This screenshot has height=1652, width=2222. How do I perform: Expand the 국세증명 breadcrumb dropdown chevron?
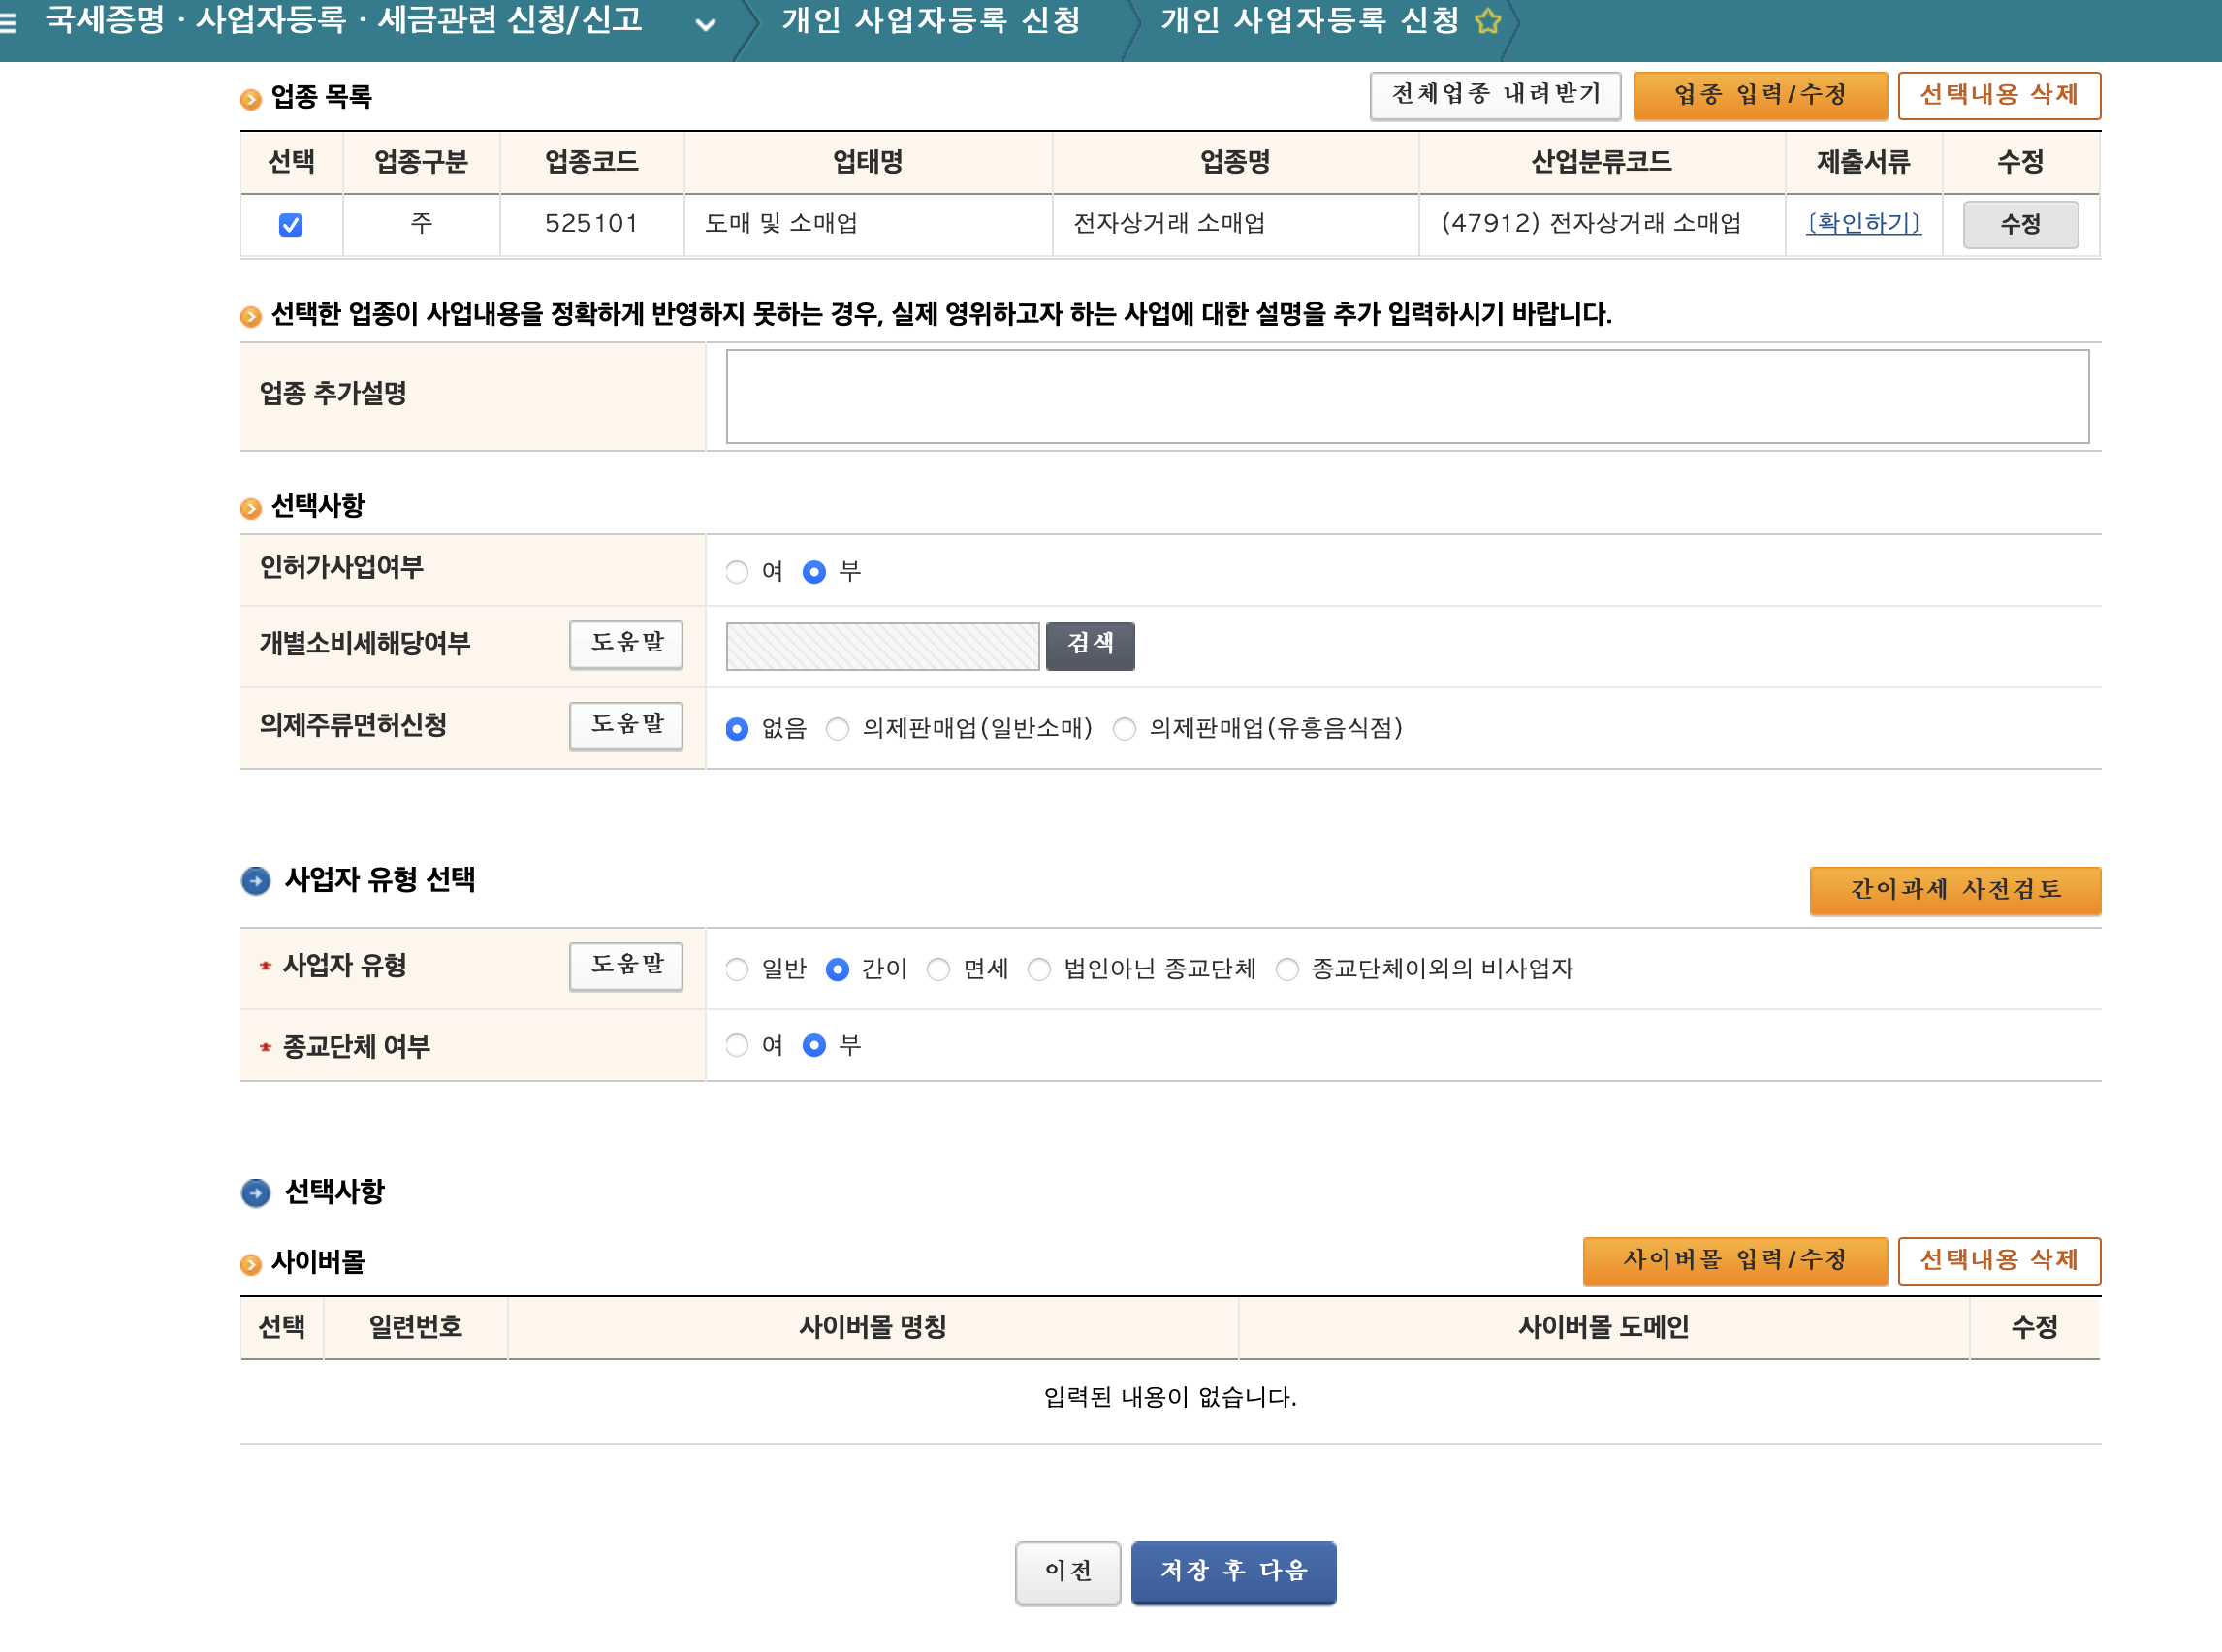tap(705, 24)
